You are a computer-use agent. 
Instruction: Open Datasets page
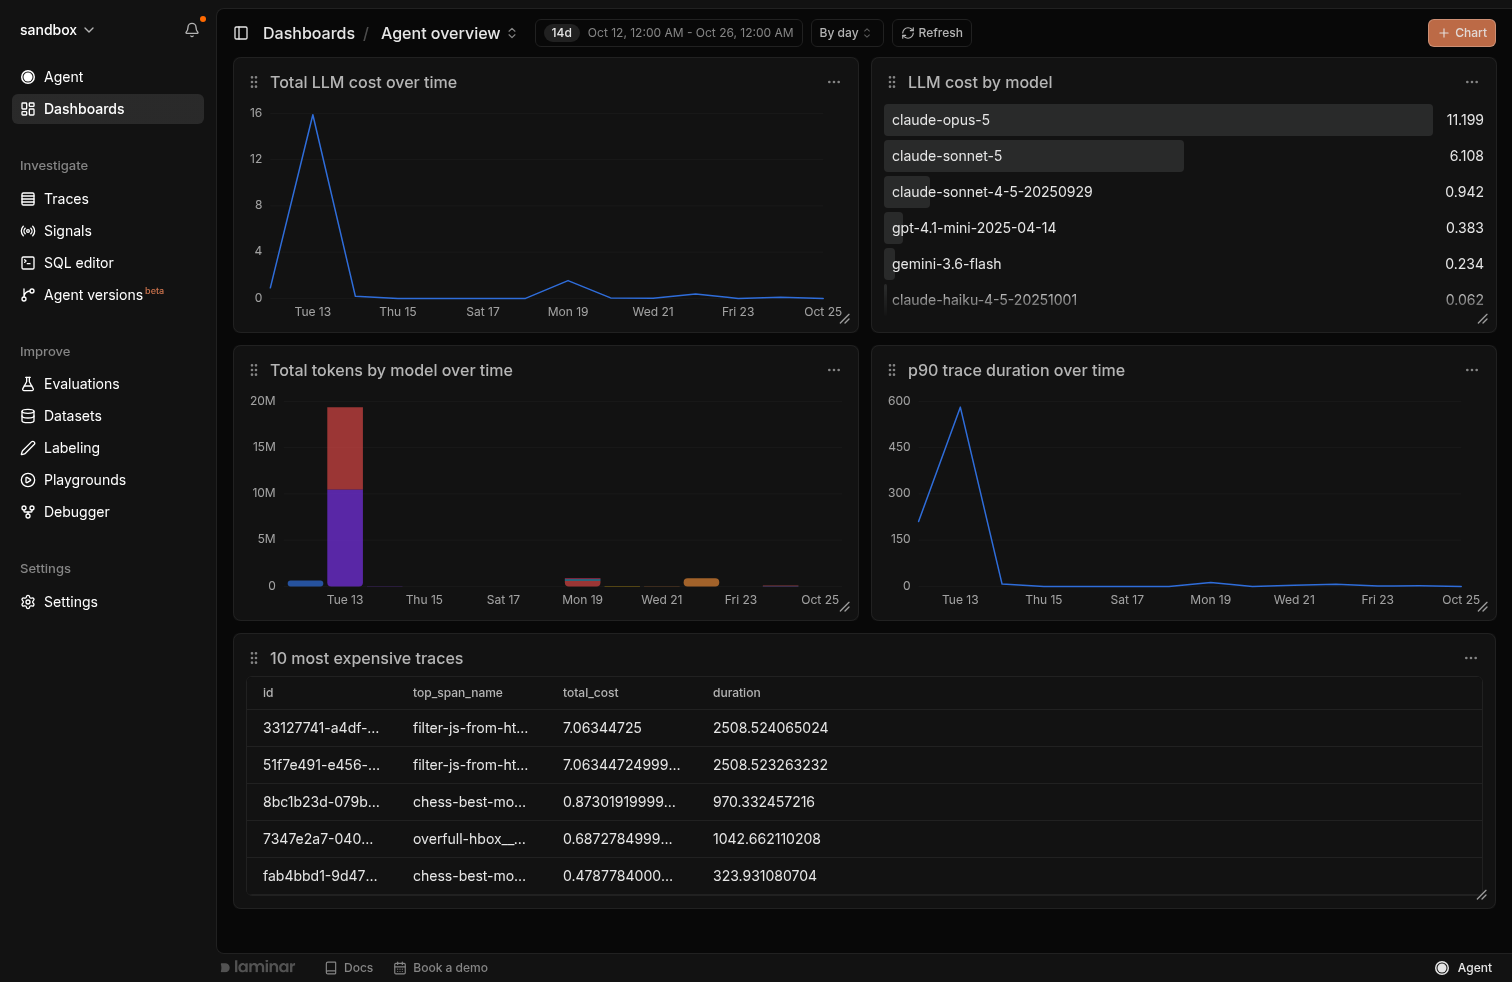click(108, 416)
